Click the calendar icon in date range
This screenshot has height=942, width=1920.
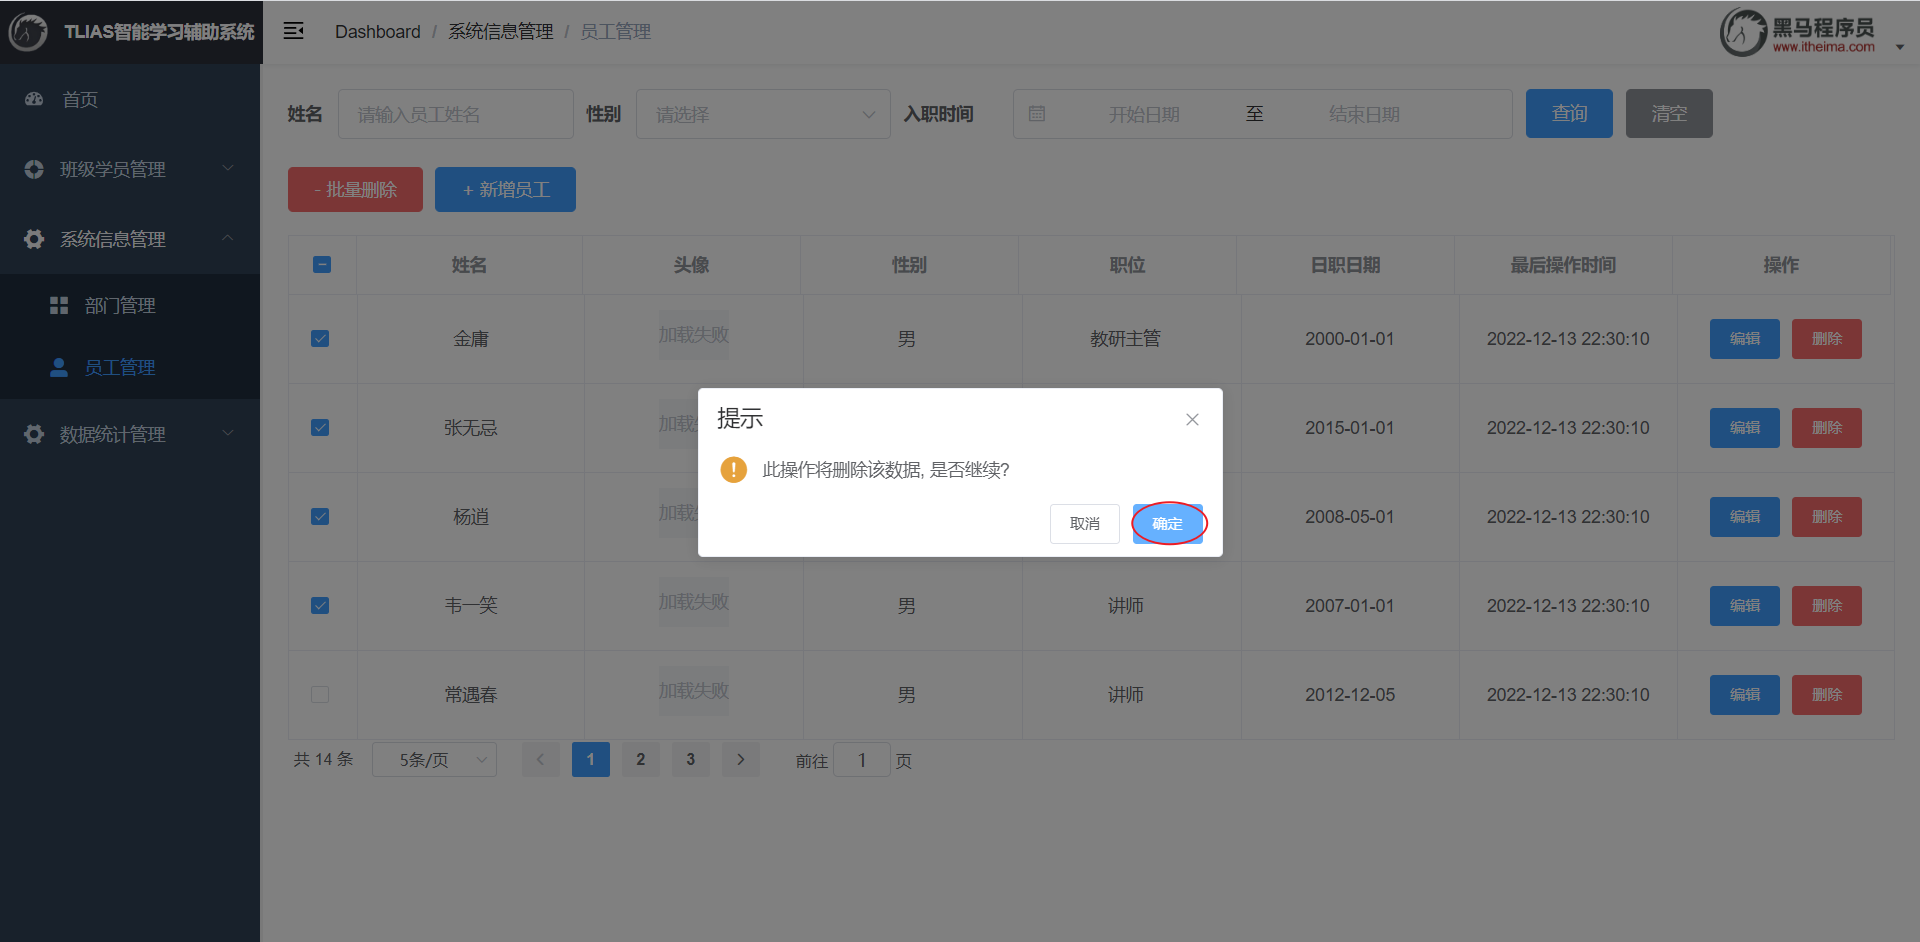1037,114
